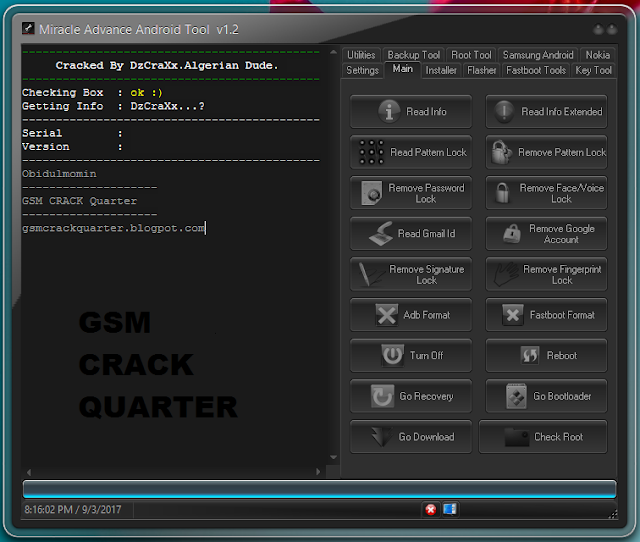Click the second round window control button
This screenshot has height=542, width=640.
(611, 29)
